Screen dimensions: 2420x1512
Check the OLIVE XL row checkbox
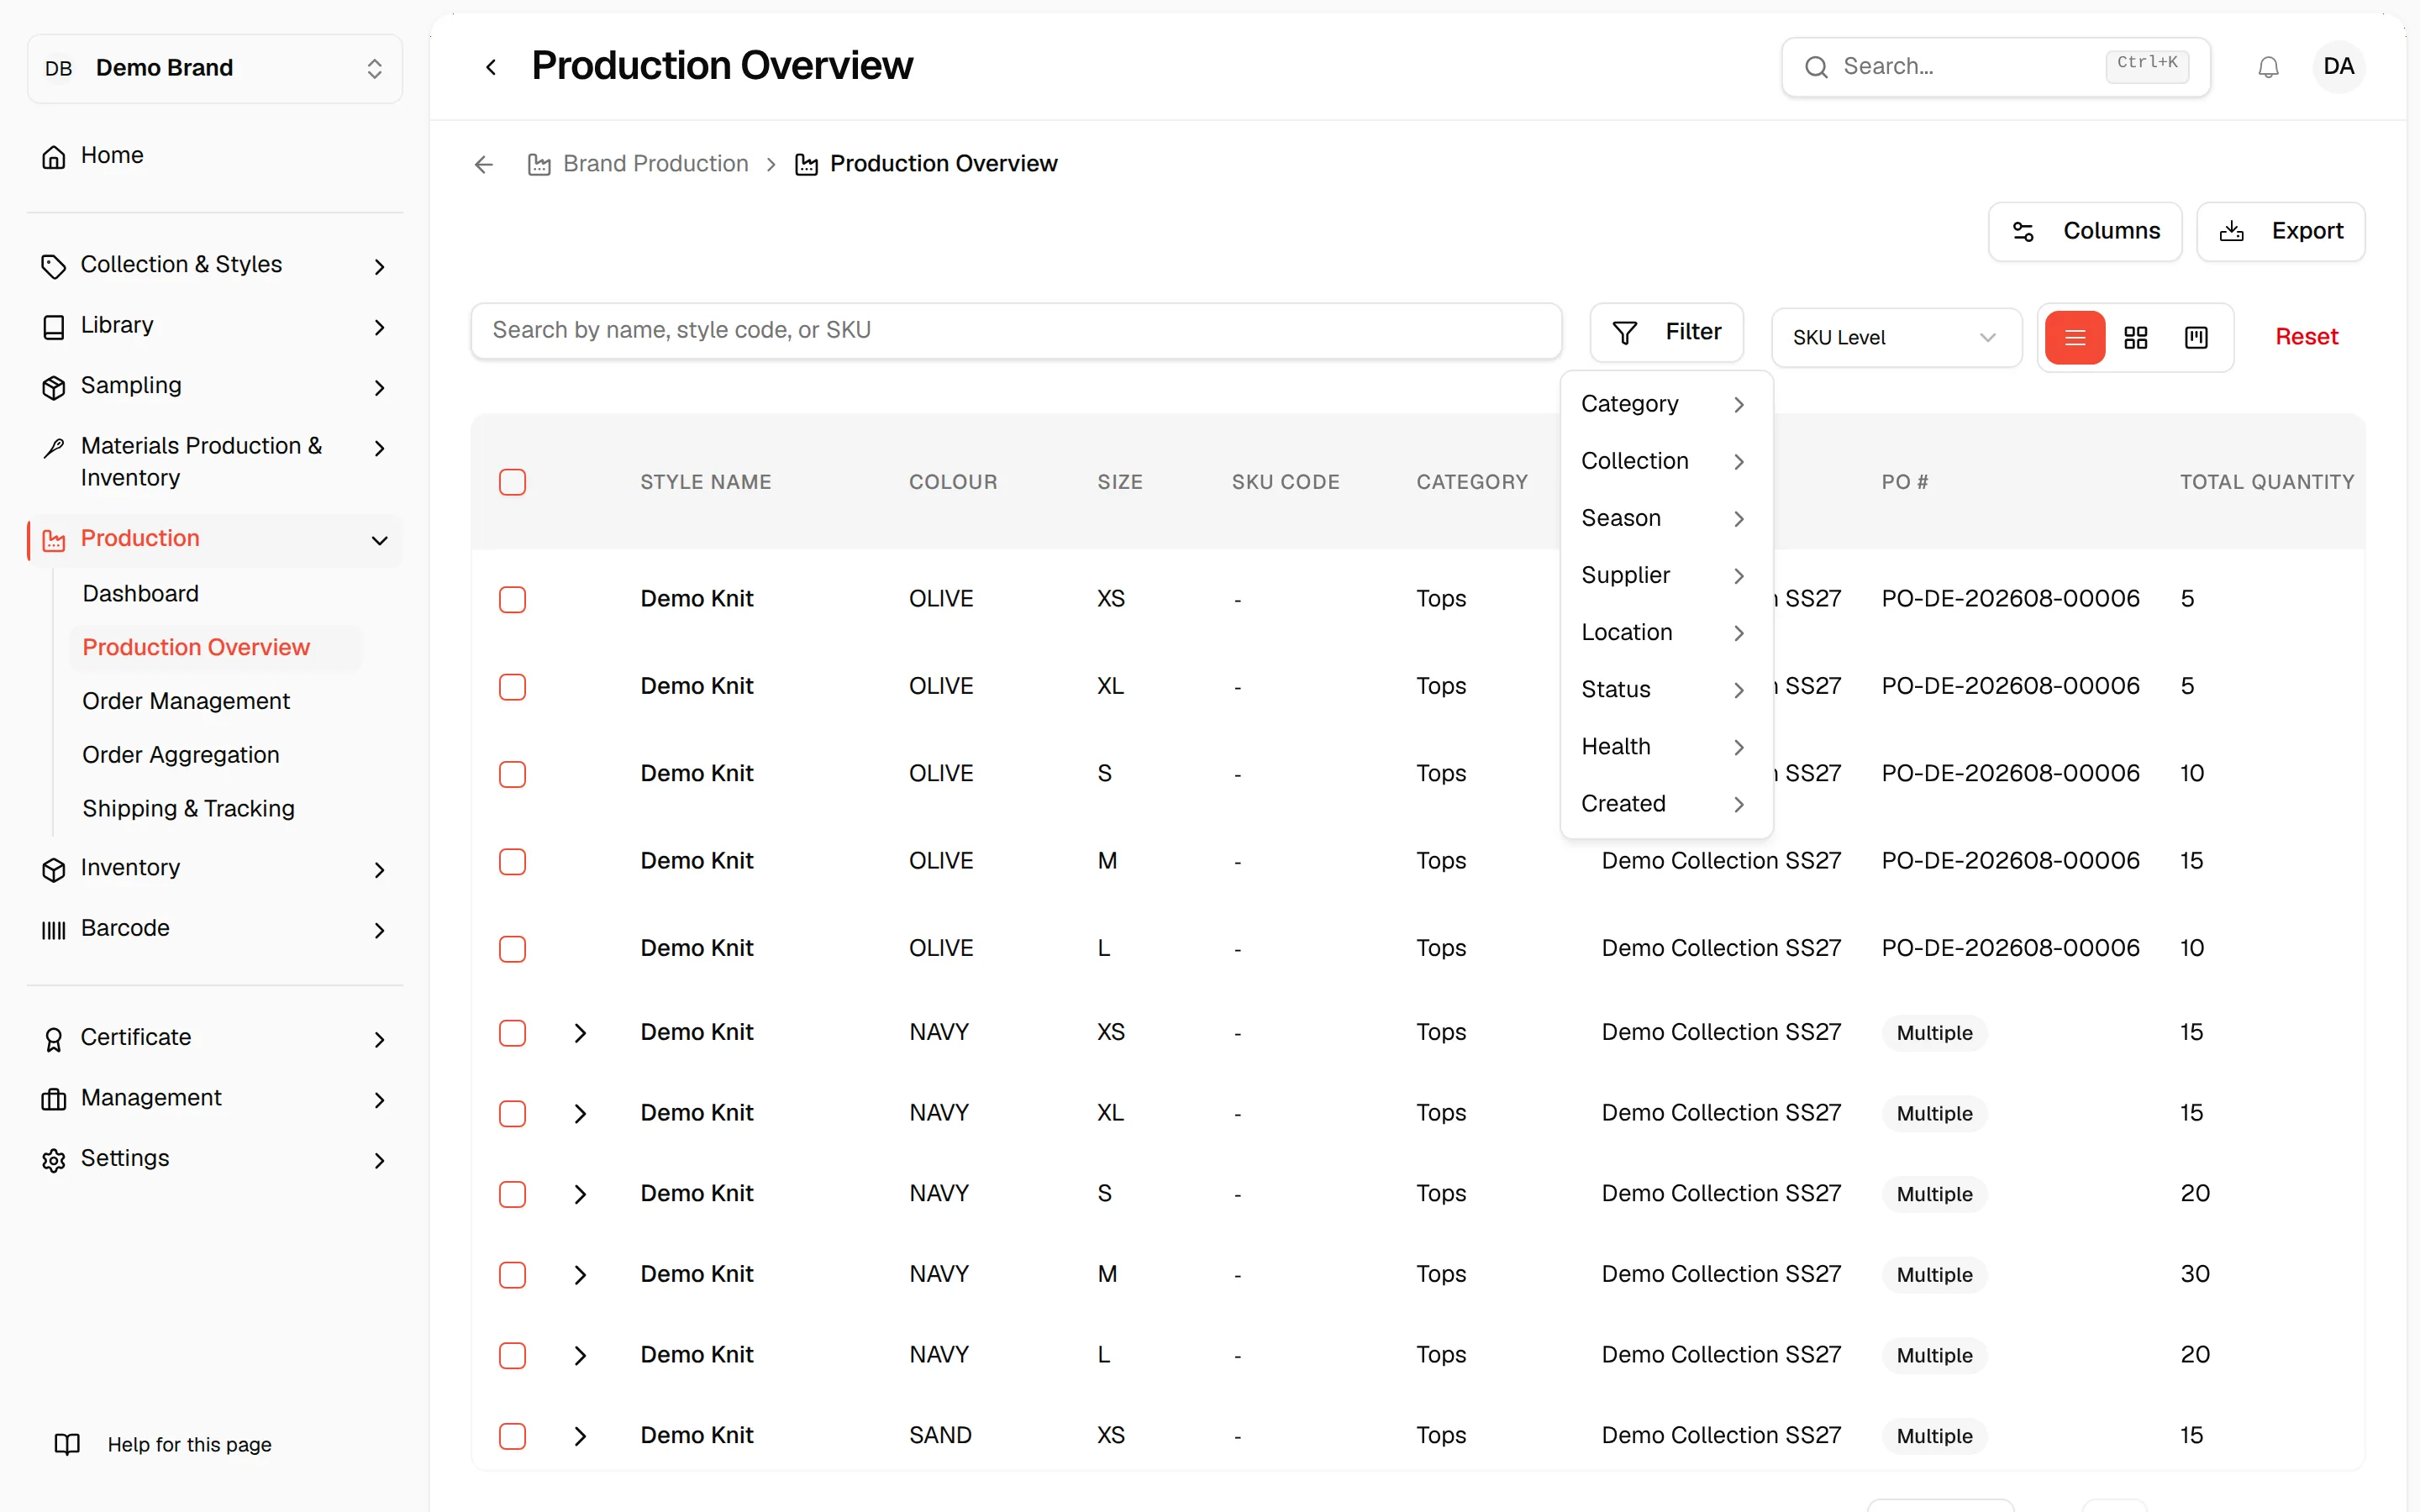(512, 686)
